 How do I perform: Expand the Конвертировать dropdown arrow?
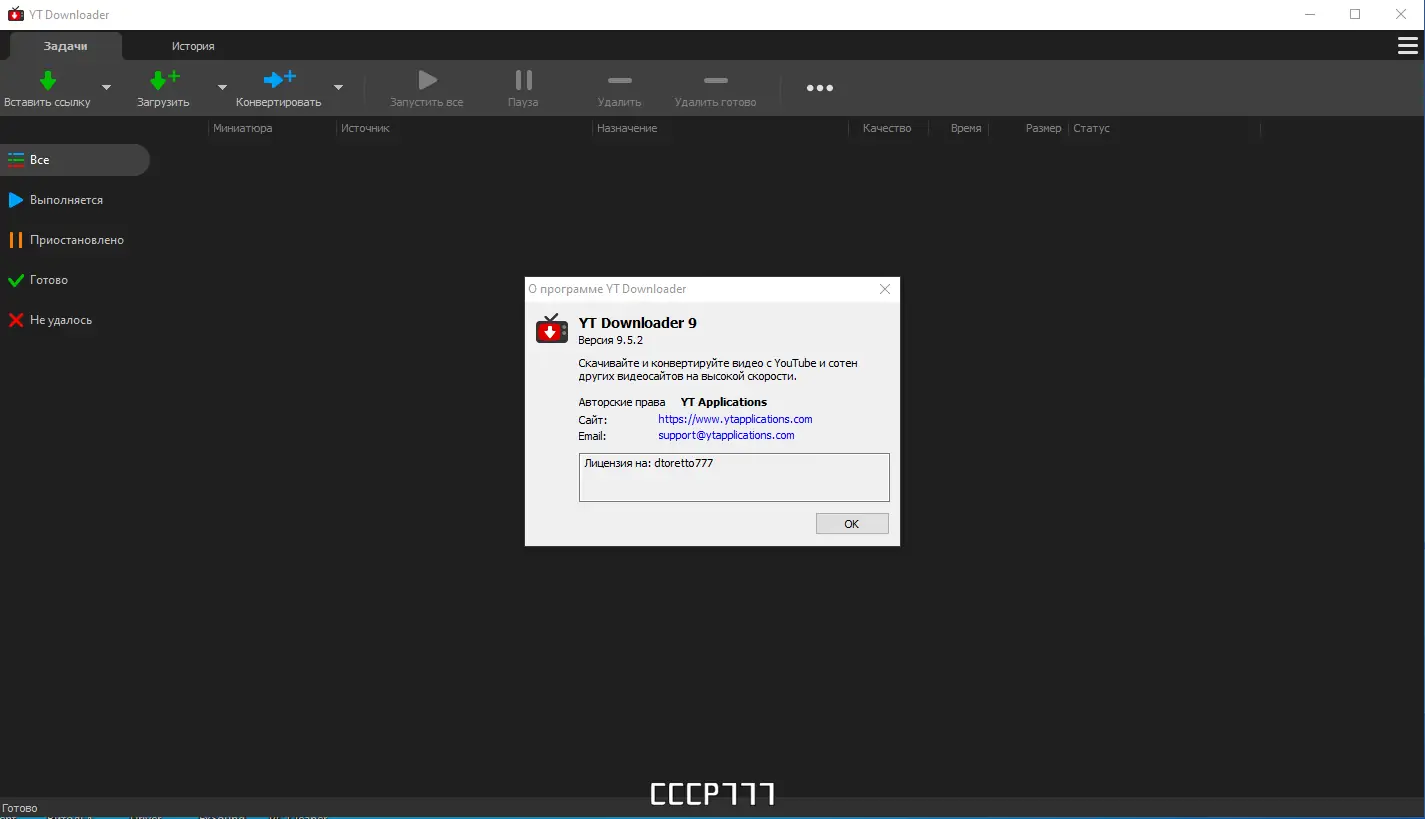pyautogui.click(x=339, y=87)
